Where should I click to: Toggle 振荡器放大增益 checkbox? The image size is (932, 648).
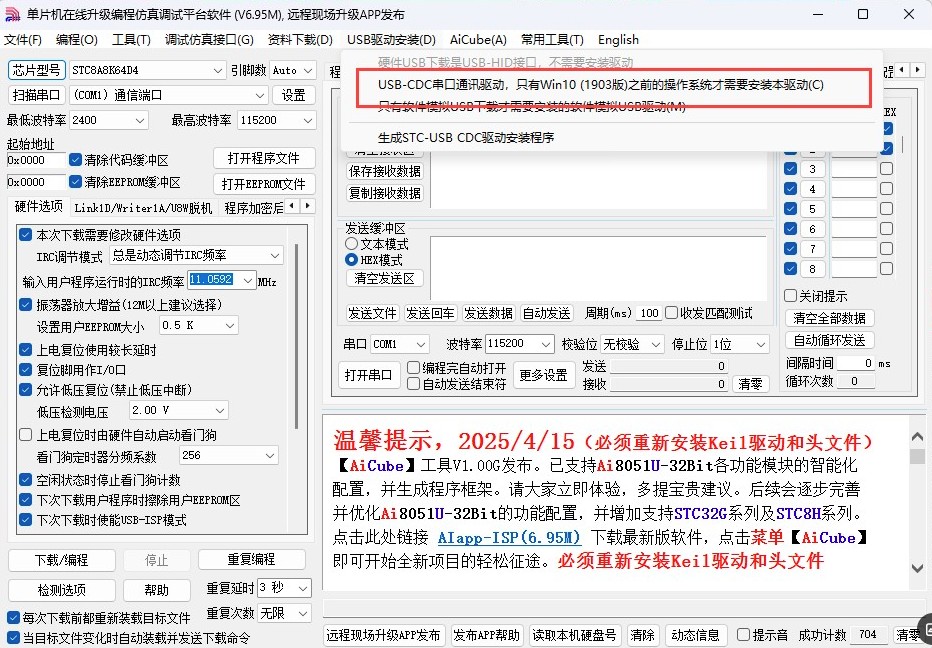pos(25,305)
